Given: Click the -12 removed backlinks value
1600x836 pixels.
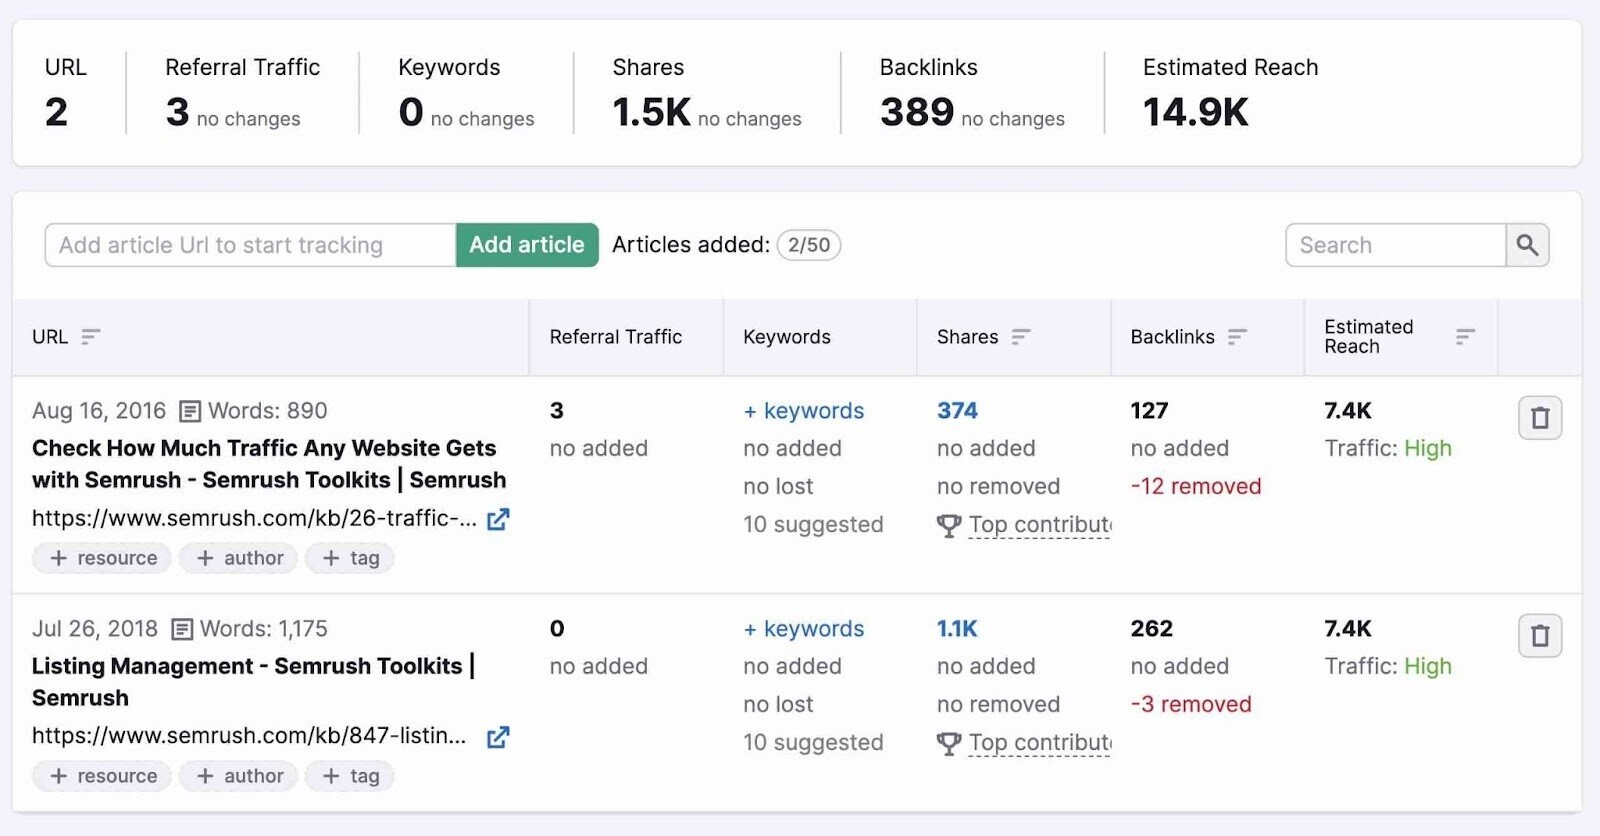Looking at the screenshot, I should click(x=1196, y=487).
